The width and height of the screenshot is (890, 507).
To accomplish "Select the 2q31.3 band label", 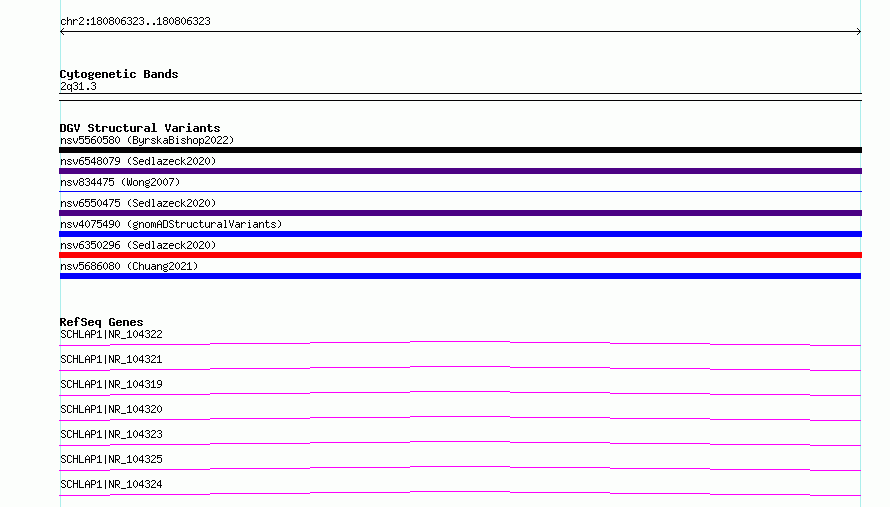I will [78, 86].
